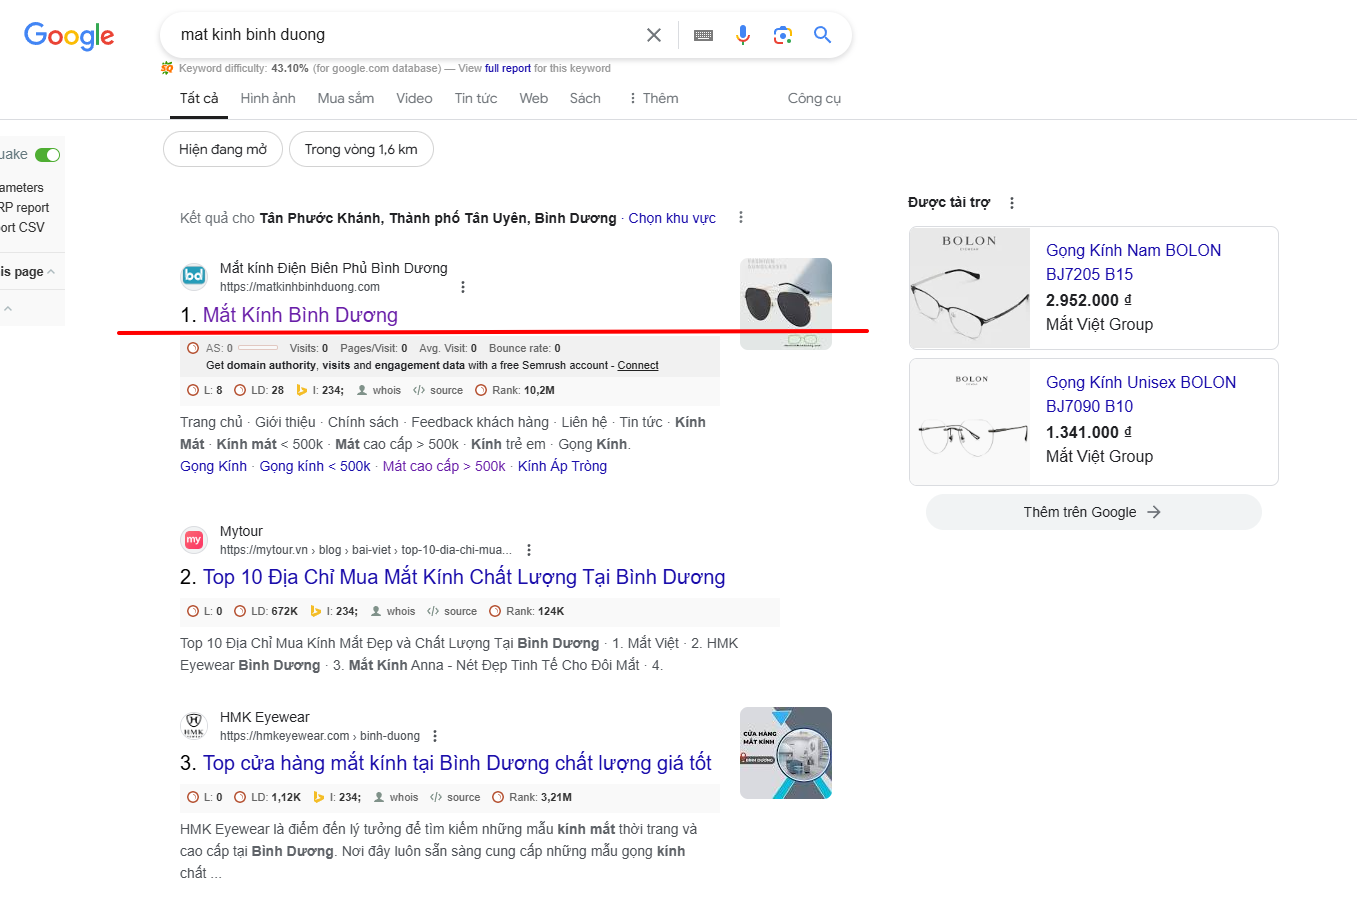This screenshot has height=900, width=1357.
Task: Clear the search query text
Action: (x=654, y=35)
